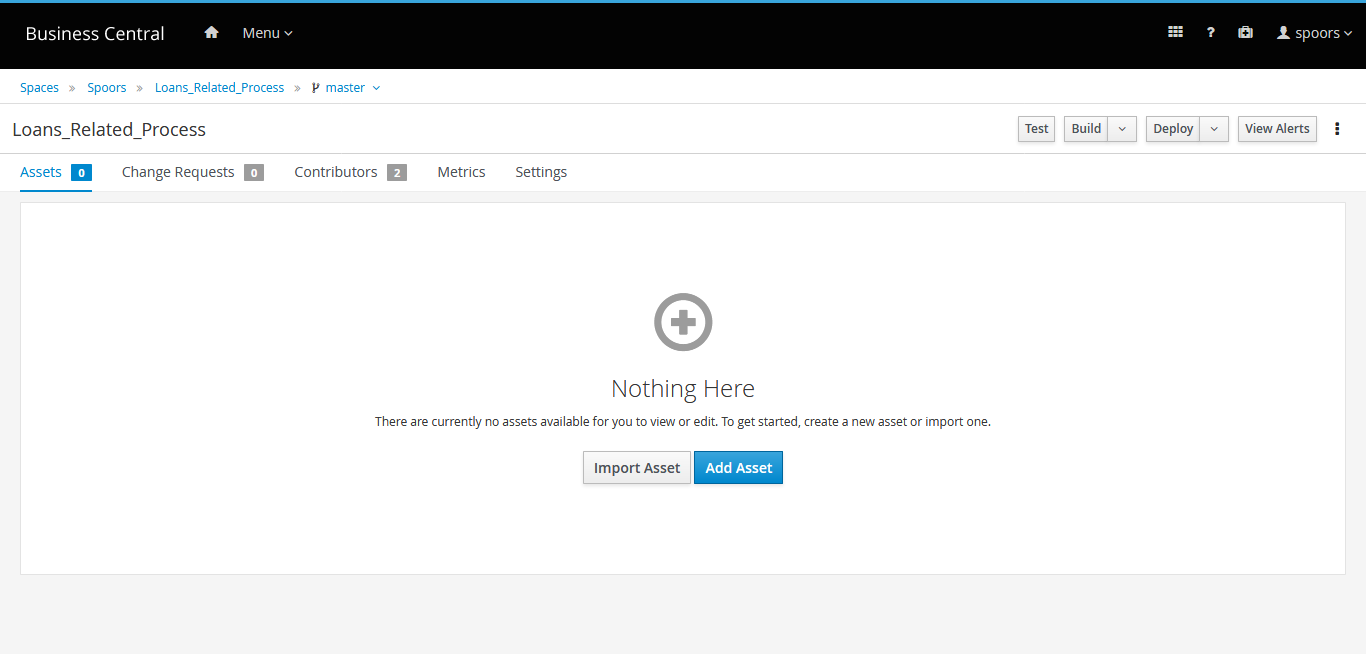The image size is (1366, 654).
Task: Expand the Build options arrow
Action: 1122,129
